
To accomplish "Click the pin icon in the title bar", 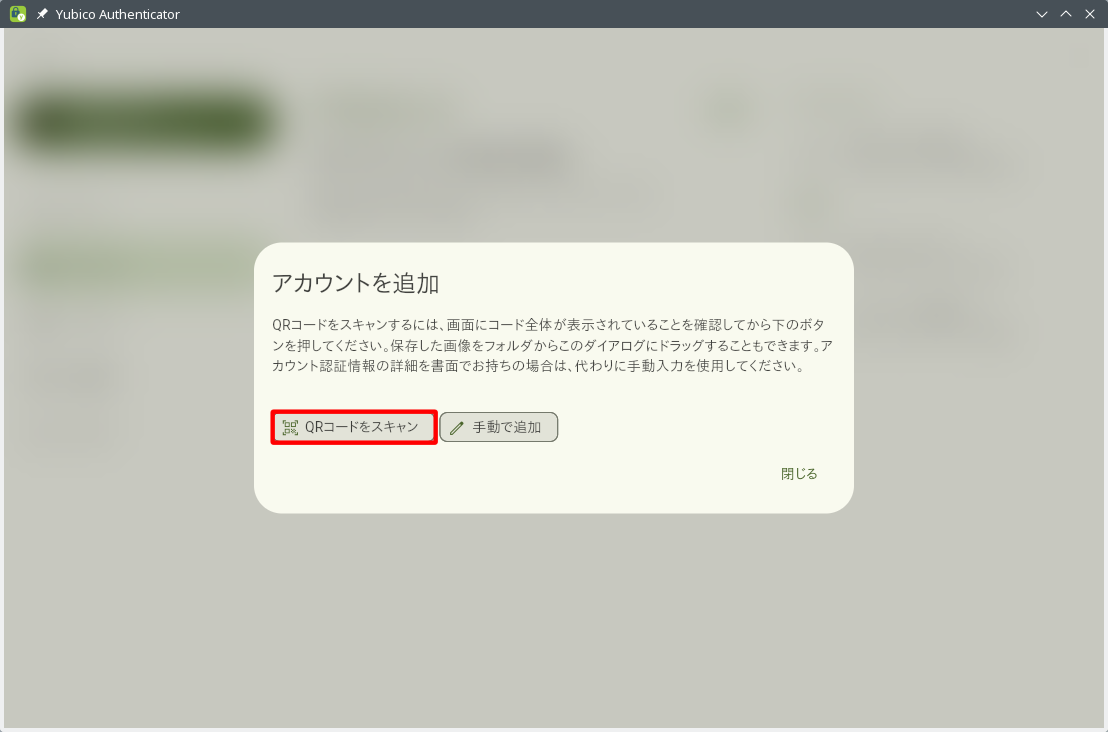I will pos(41,14).
